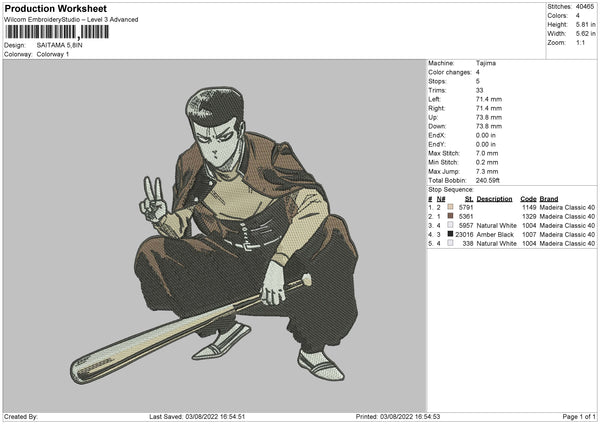Screen dimensions: 600x424
Task: Click the 'Description' column header
Action: pos(494,199)
